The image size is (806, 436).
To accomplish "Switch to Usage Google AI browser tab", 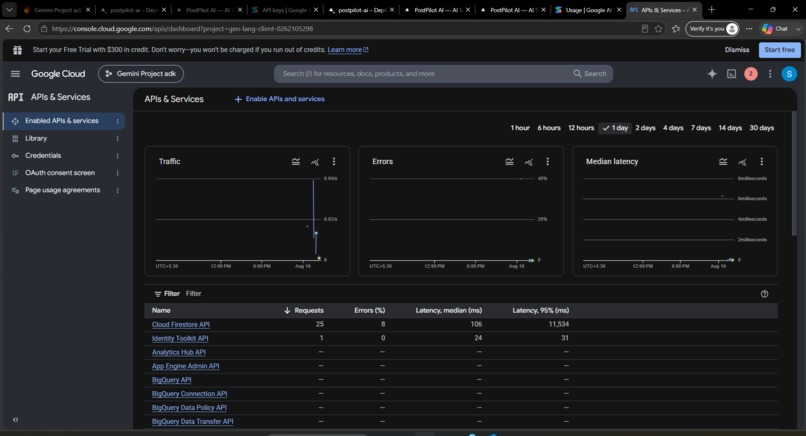I will pos(588,10).
